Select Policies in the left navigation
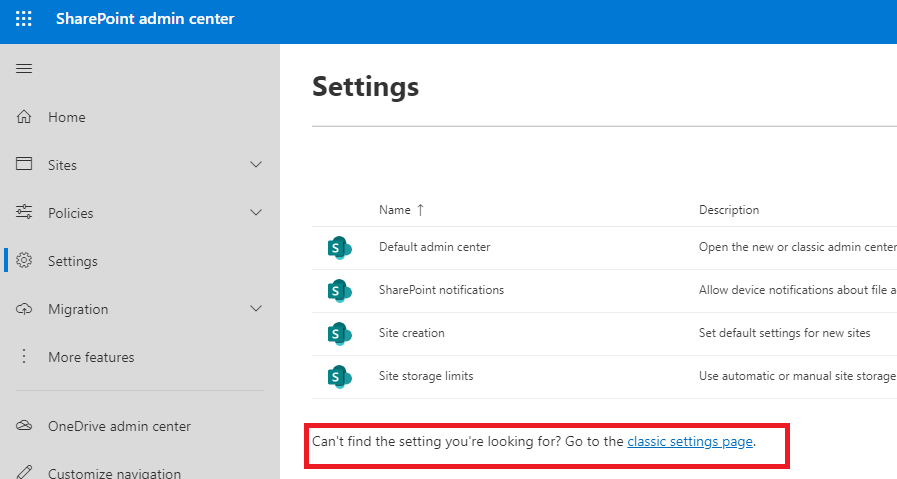 [70, 213]
